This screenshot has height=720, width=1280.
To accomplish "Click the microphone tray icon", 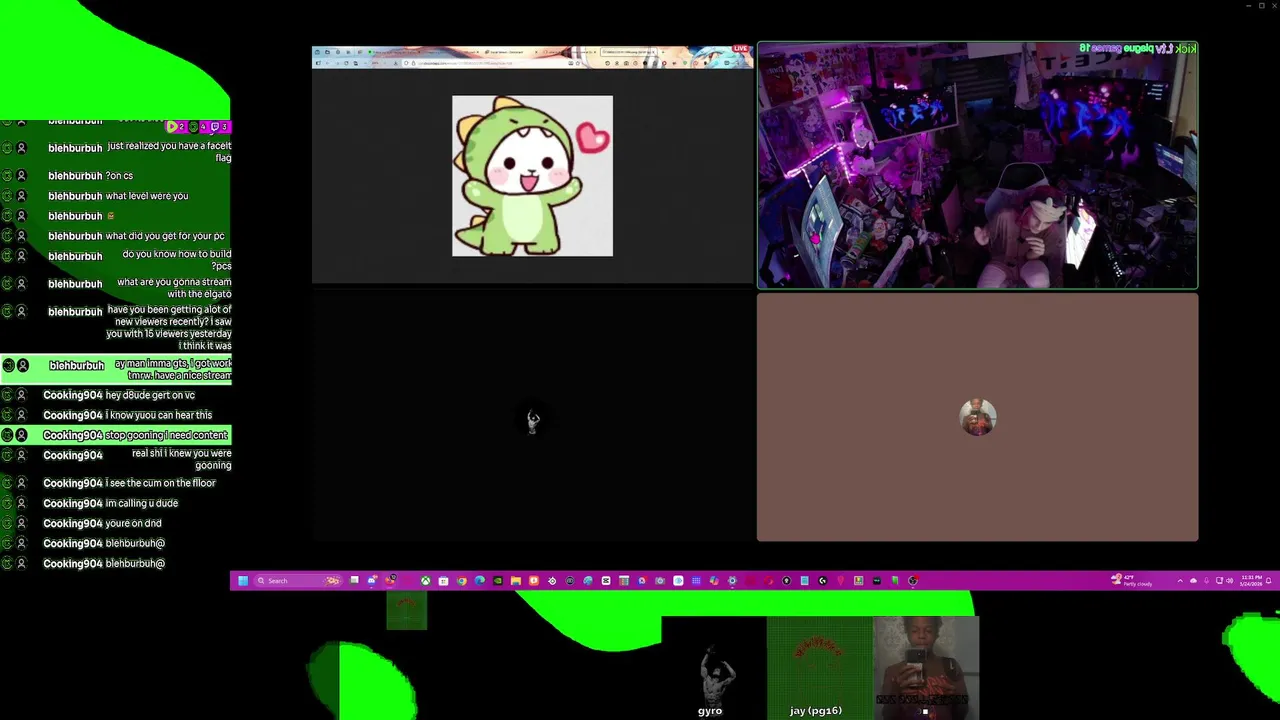I will pyautogui.click(x=1206, y=580).
